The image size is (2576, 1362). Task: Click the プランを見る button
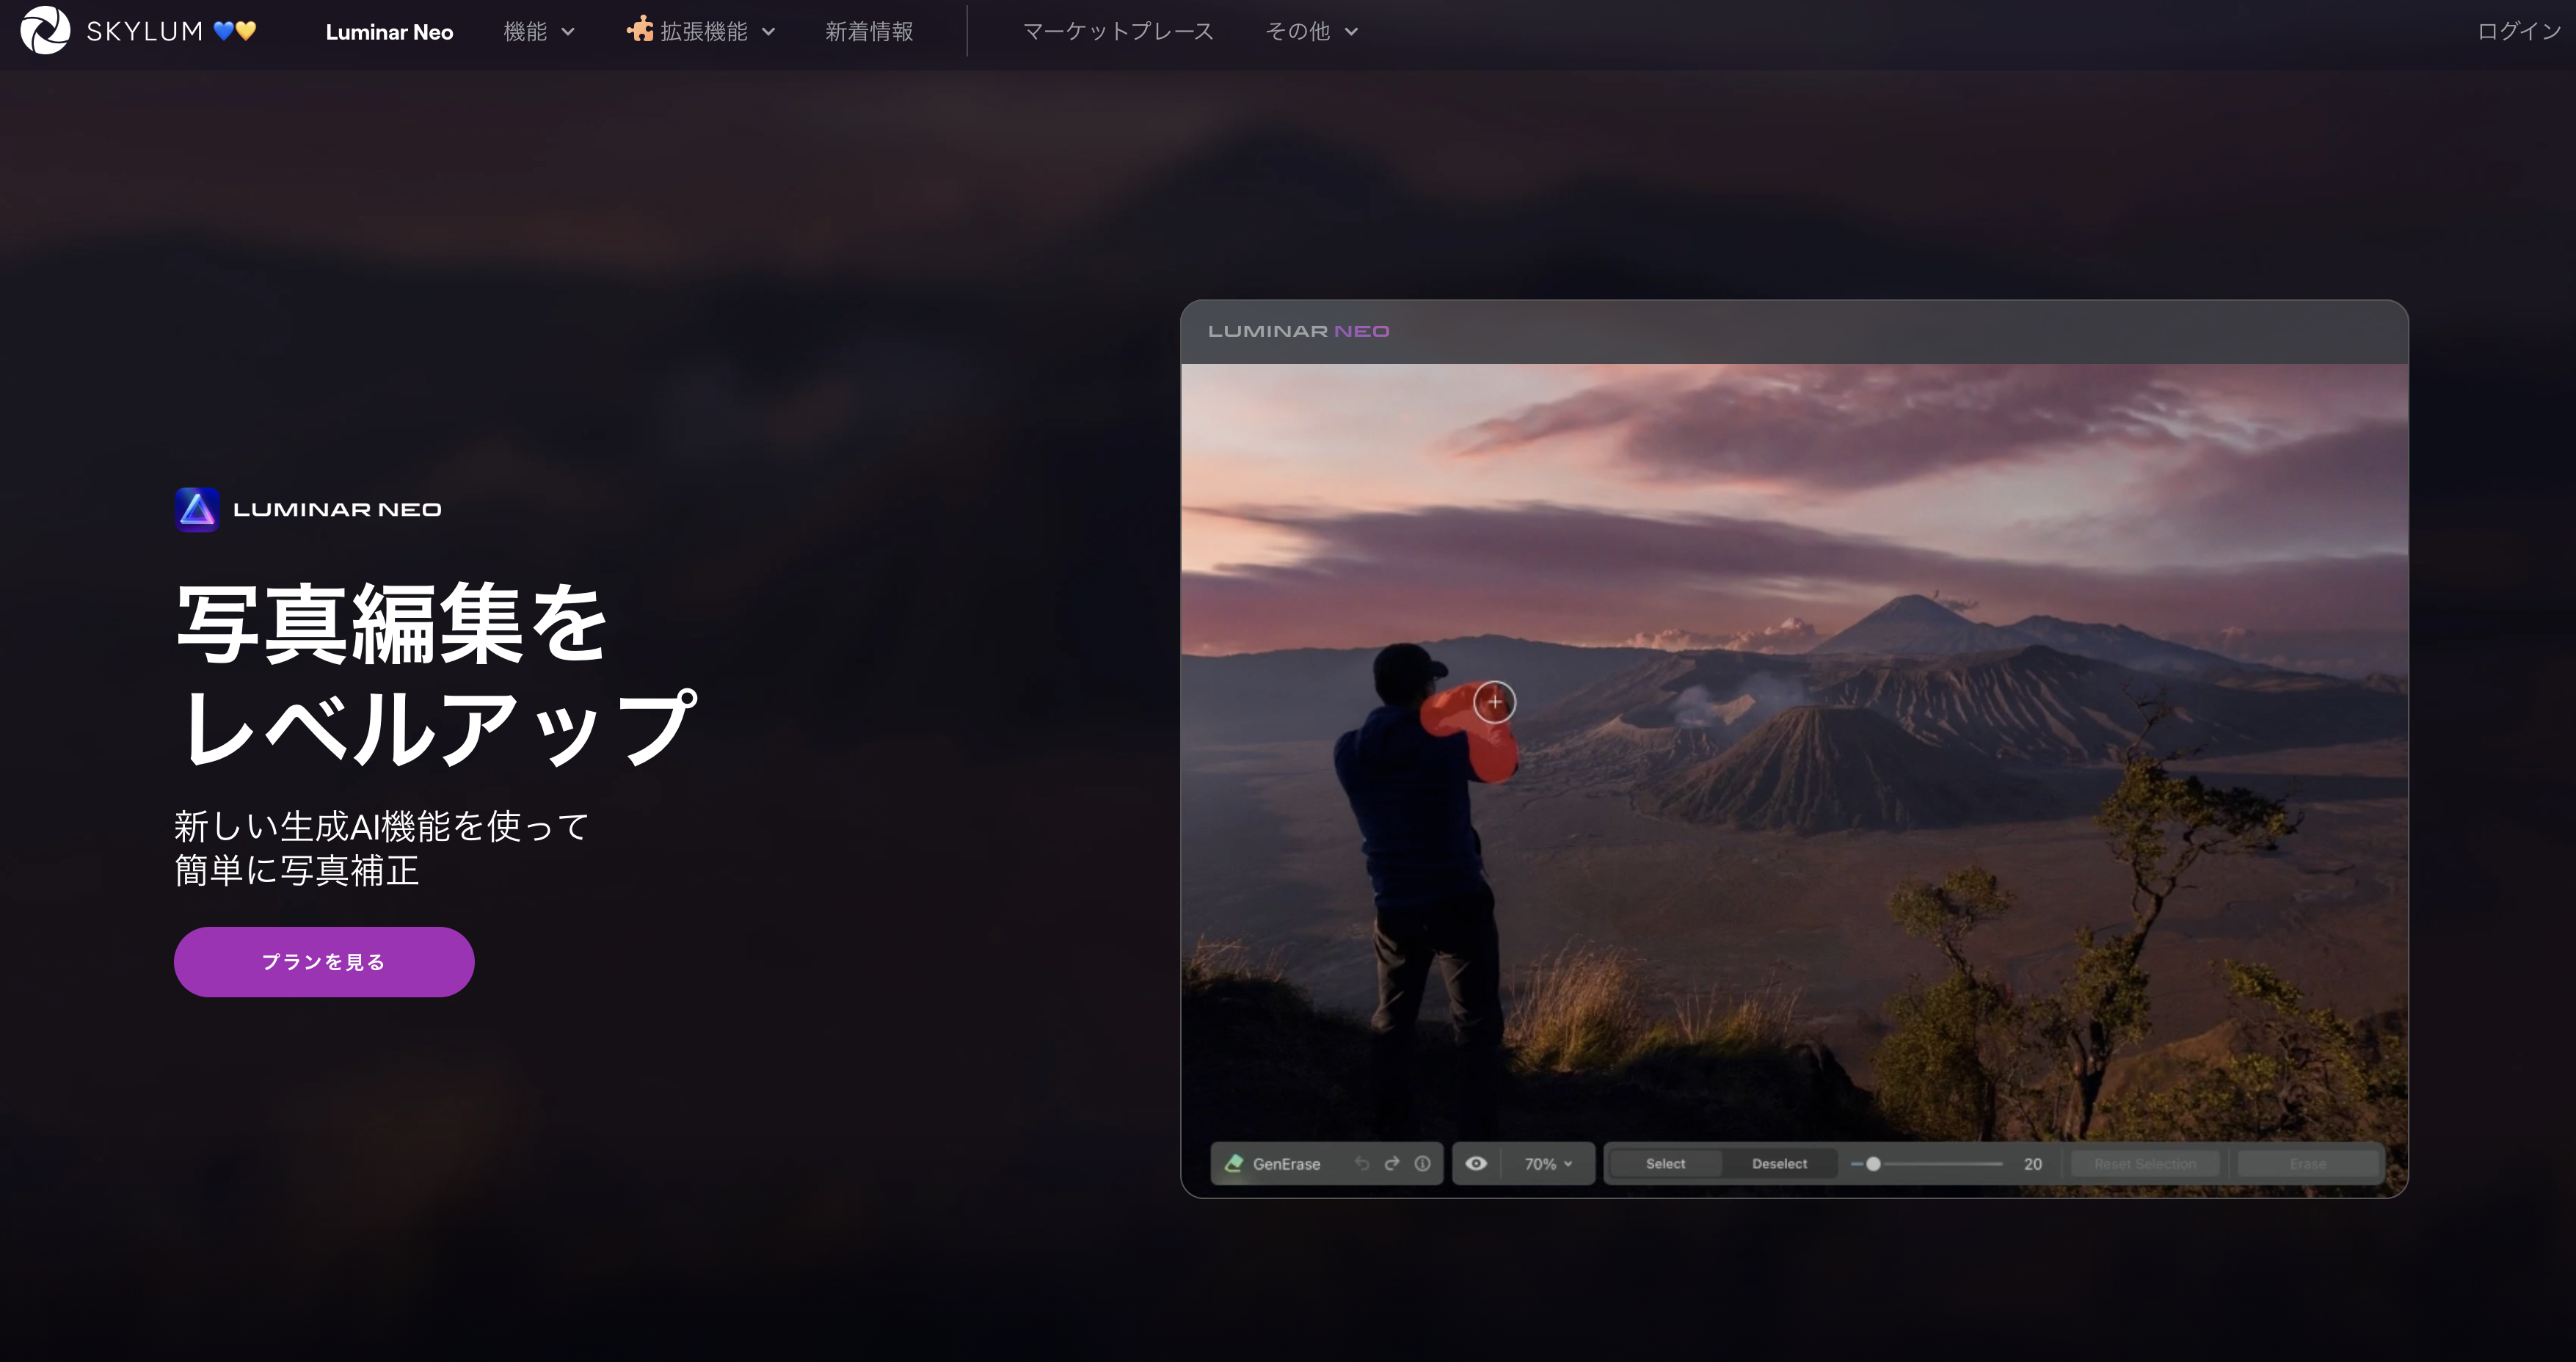[324, 962]
